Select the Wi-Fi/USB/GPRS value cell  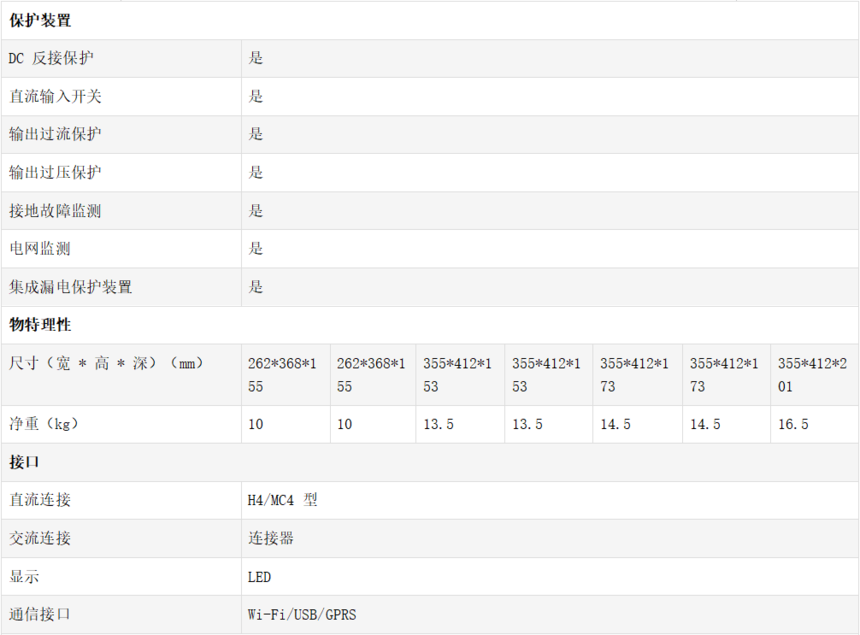coord(302,615)
